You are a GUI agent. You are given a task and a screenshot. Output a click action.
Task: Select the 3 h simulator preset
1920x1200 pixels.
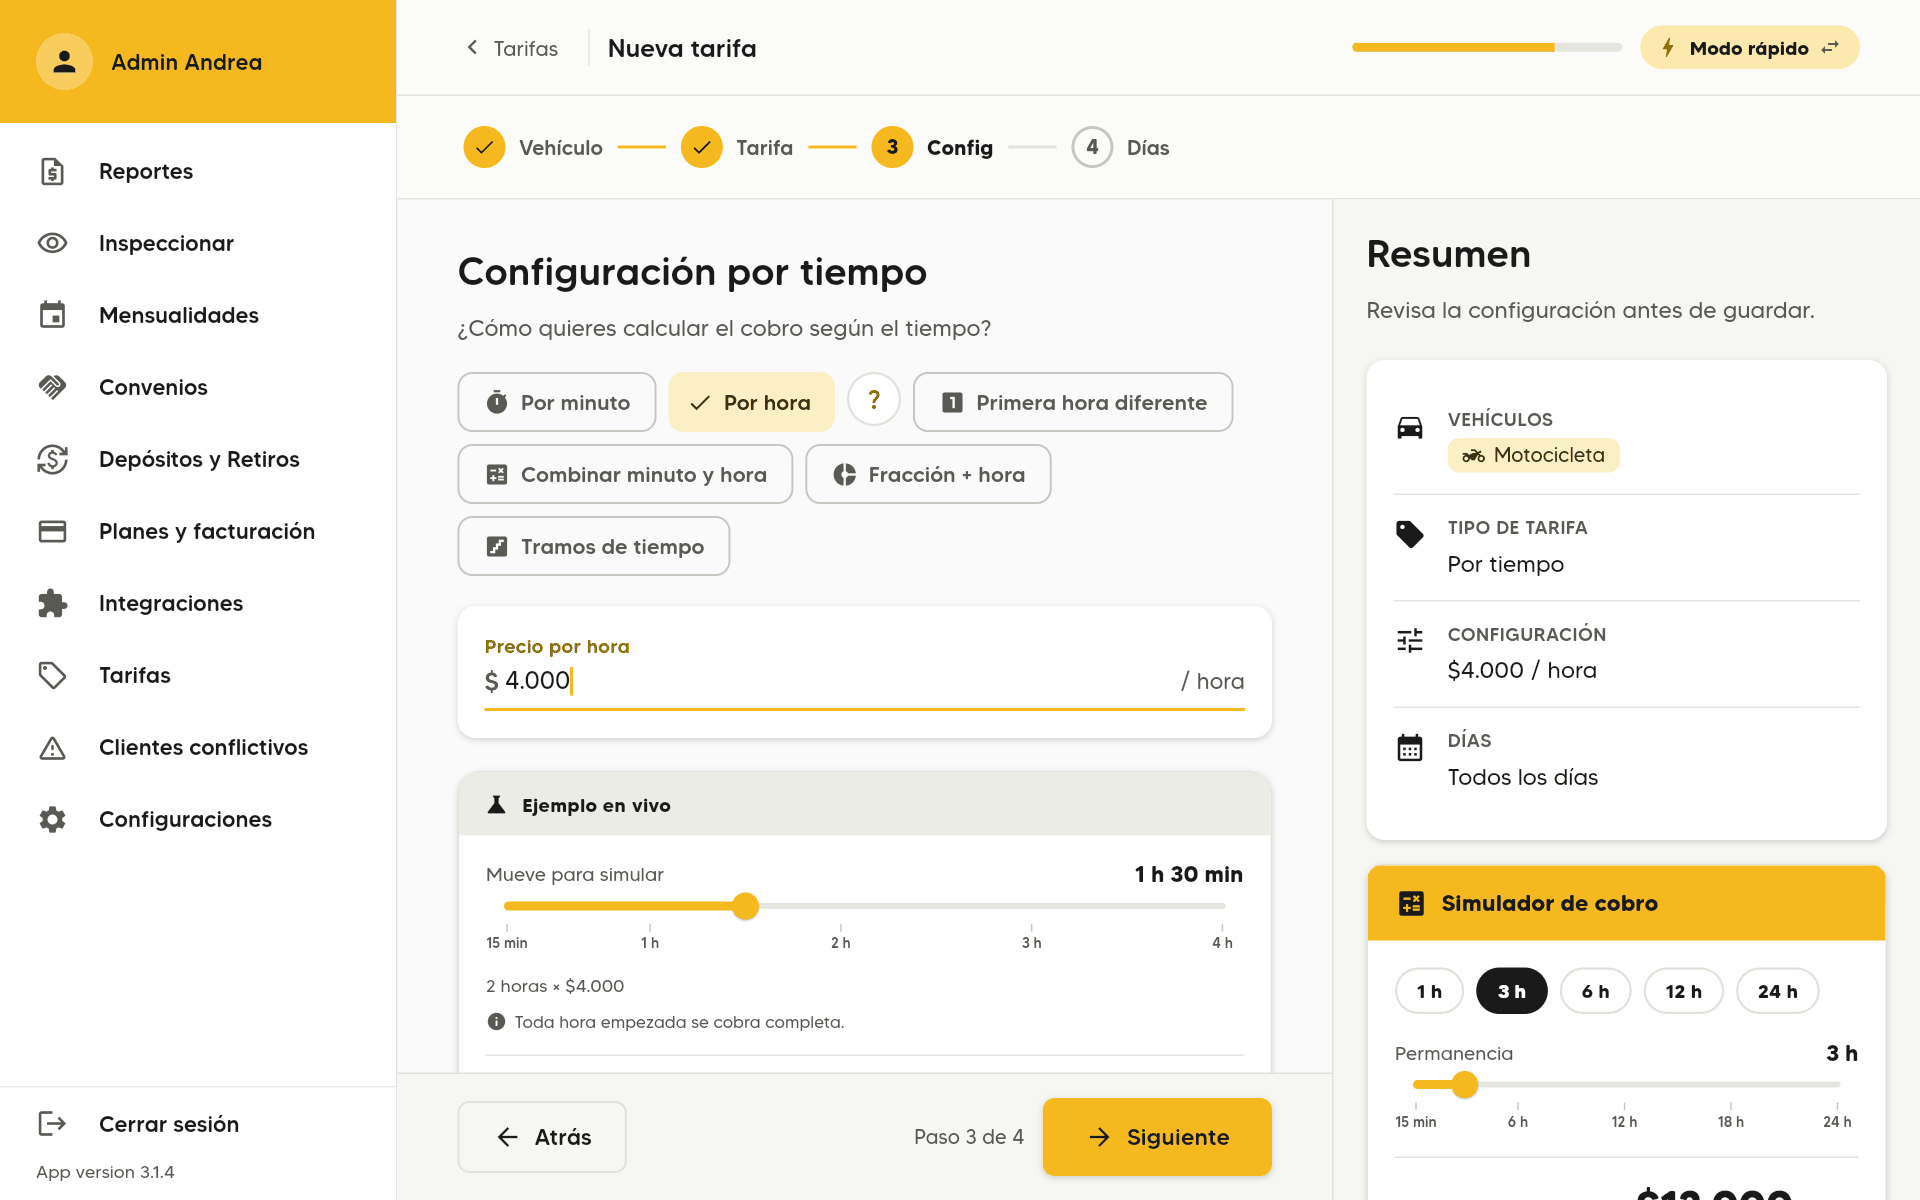point(1512,991)
